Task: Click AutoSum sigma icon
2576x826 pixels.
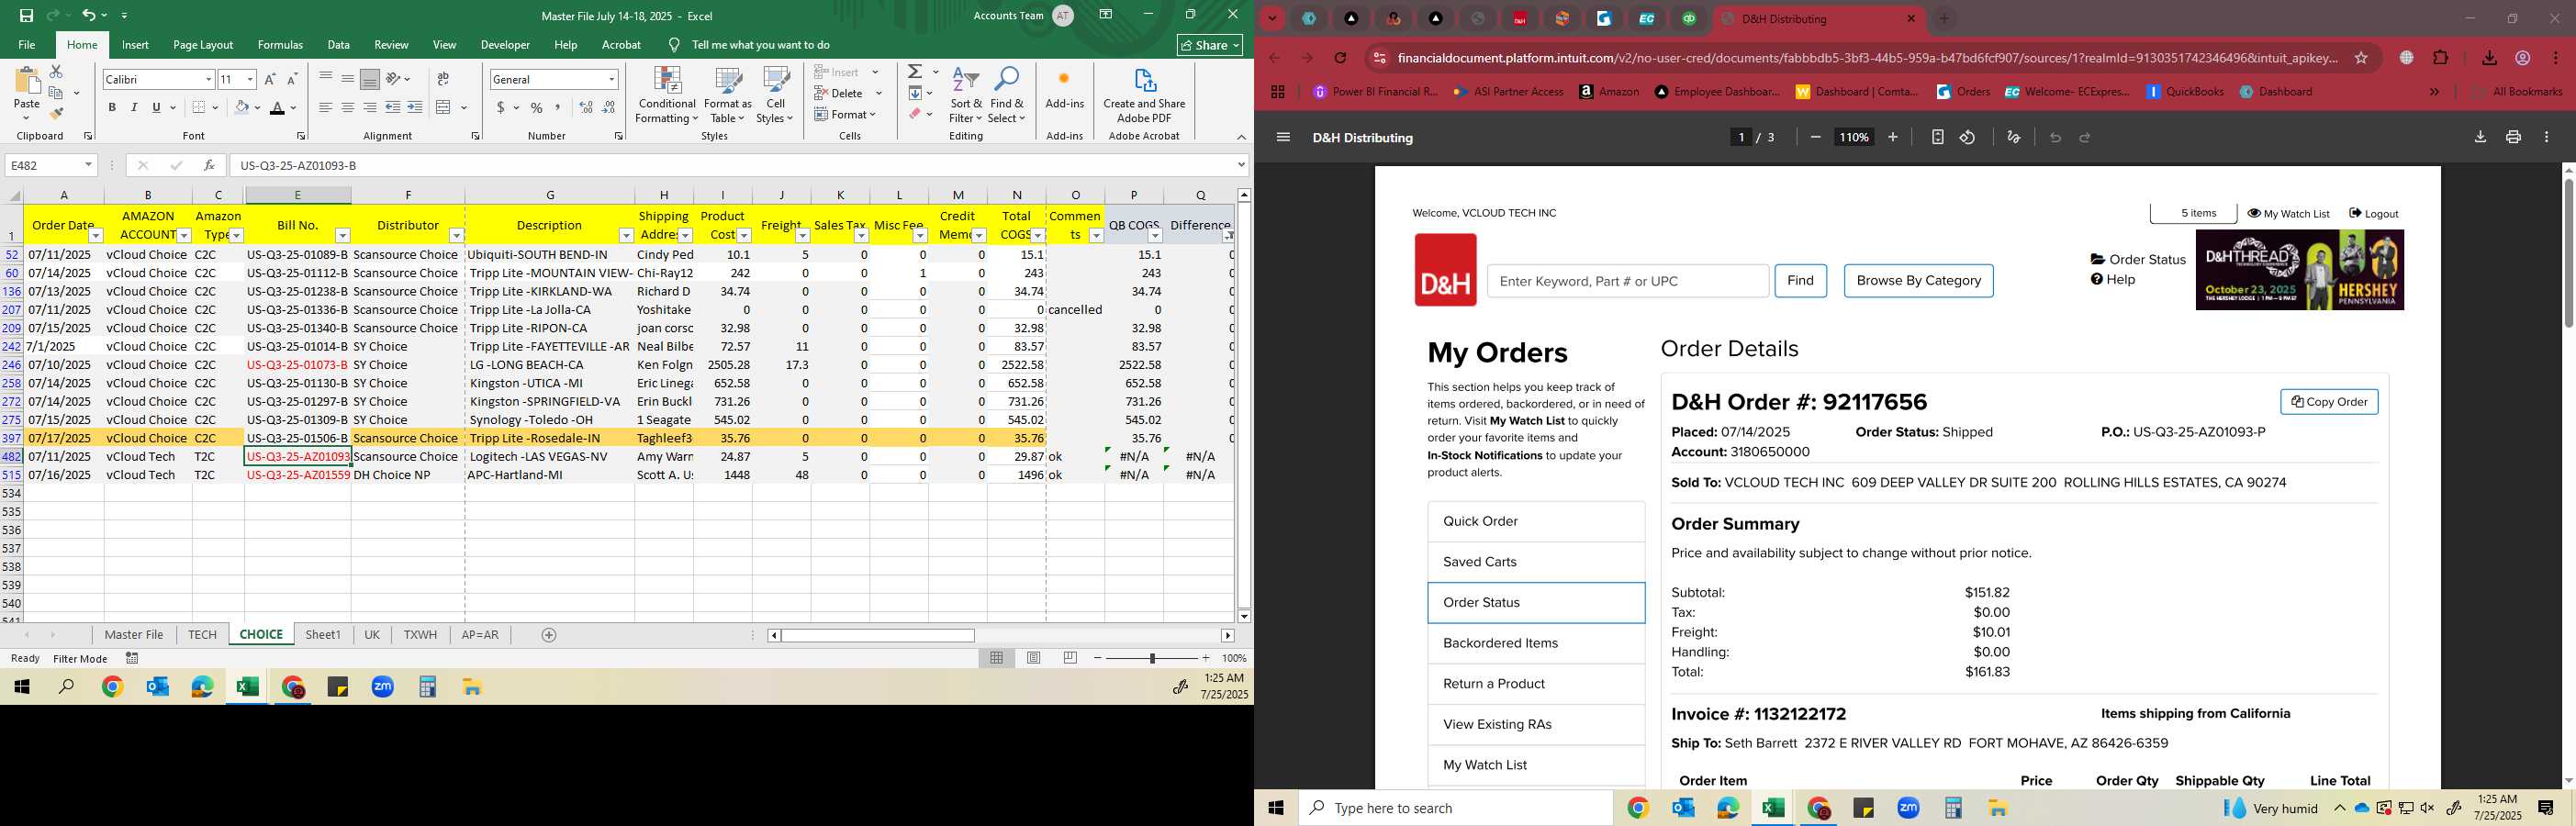Action: [915, 72]
